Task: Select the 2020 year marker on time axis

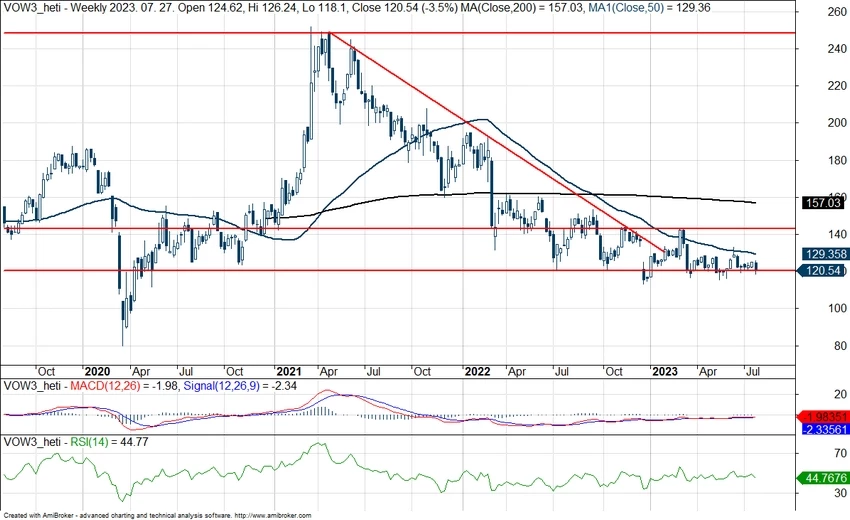Action: point(97,369)
